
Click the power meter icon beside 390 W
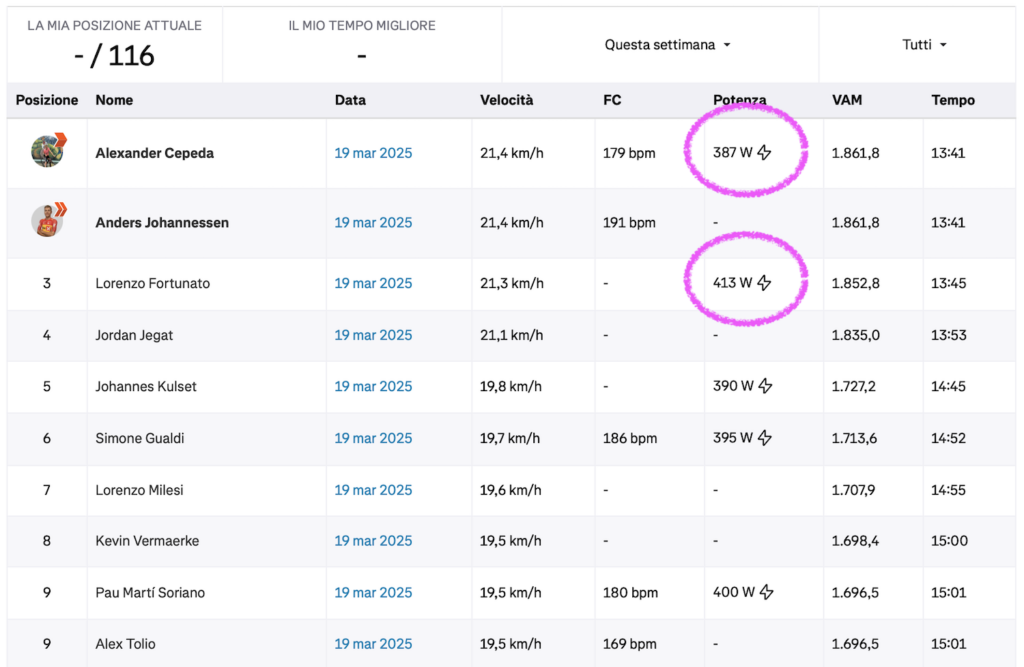click(765, 386)
